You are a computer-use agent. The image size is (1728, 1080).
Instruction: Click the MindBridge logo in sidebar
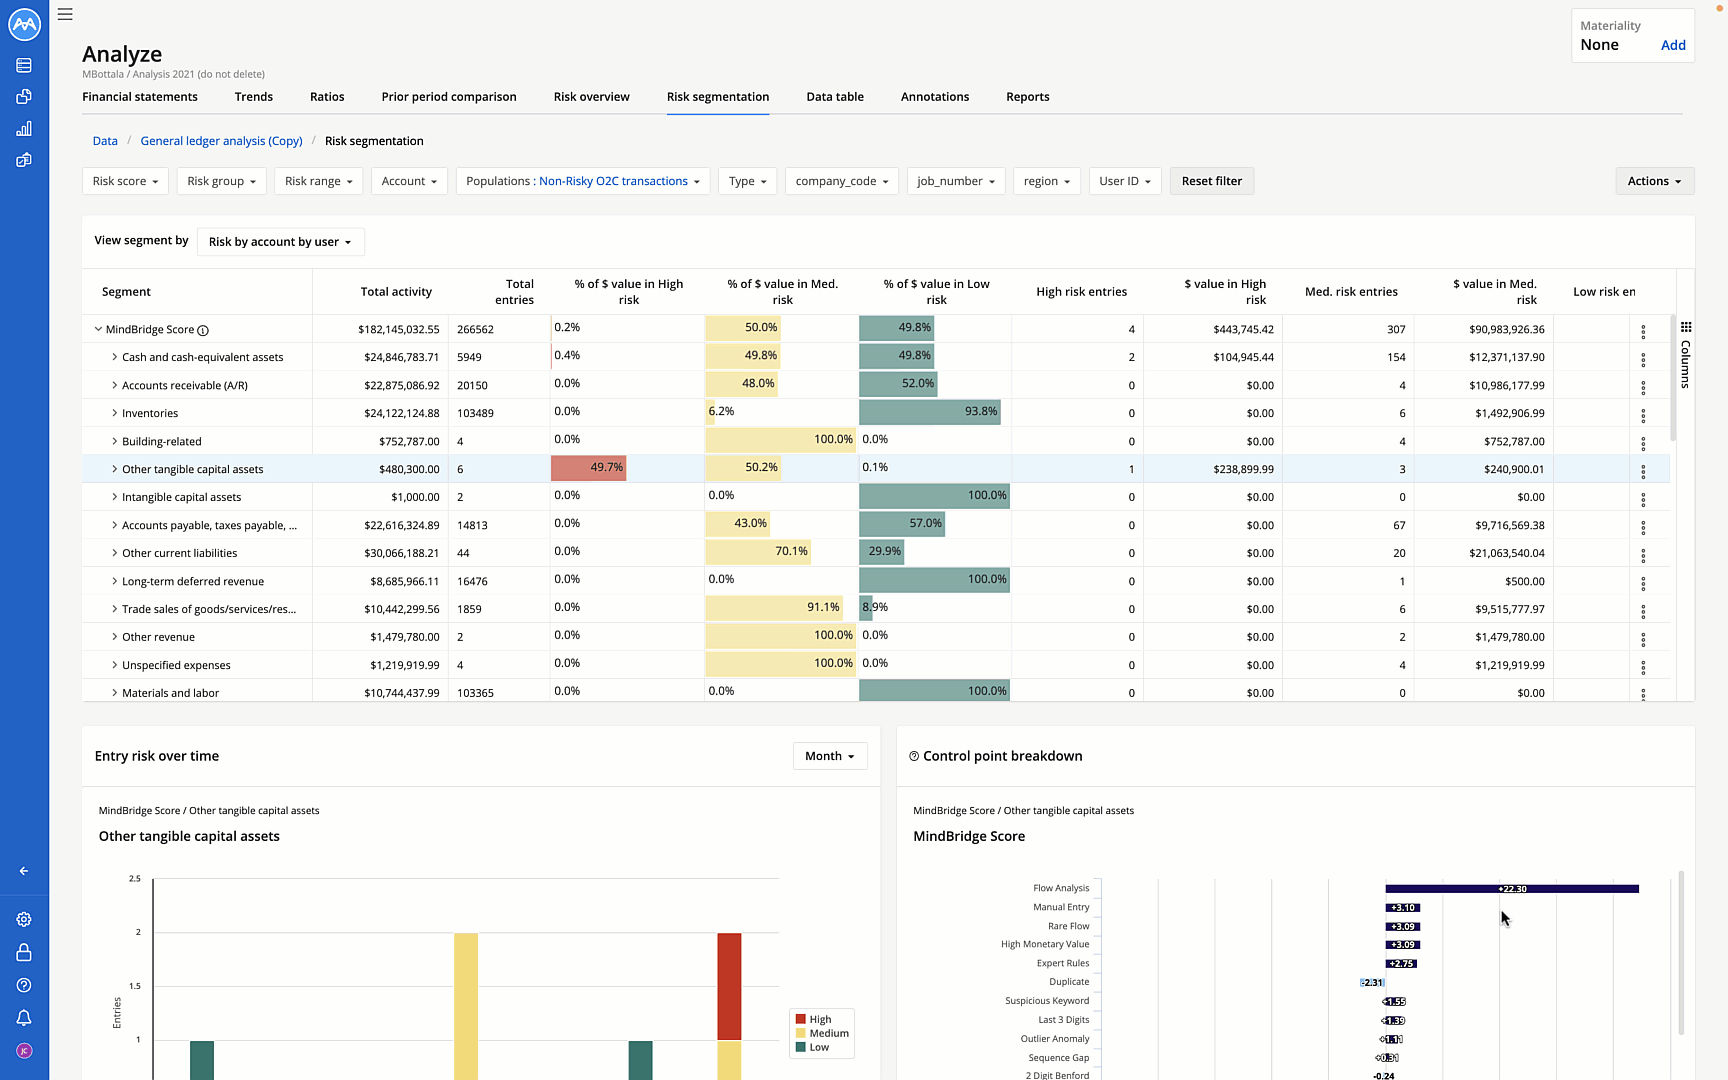pos(24,24)
